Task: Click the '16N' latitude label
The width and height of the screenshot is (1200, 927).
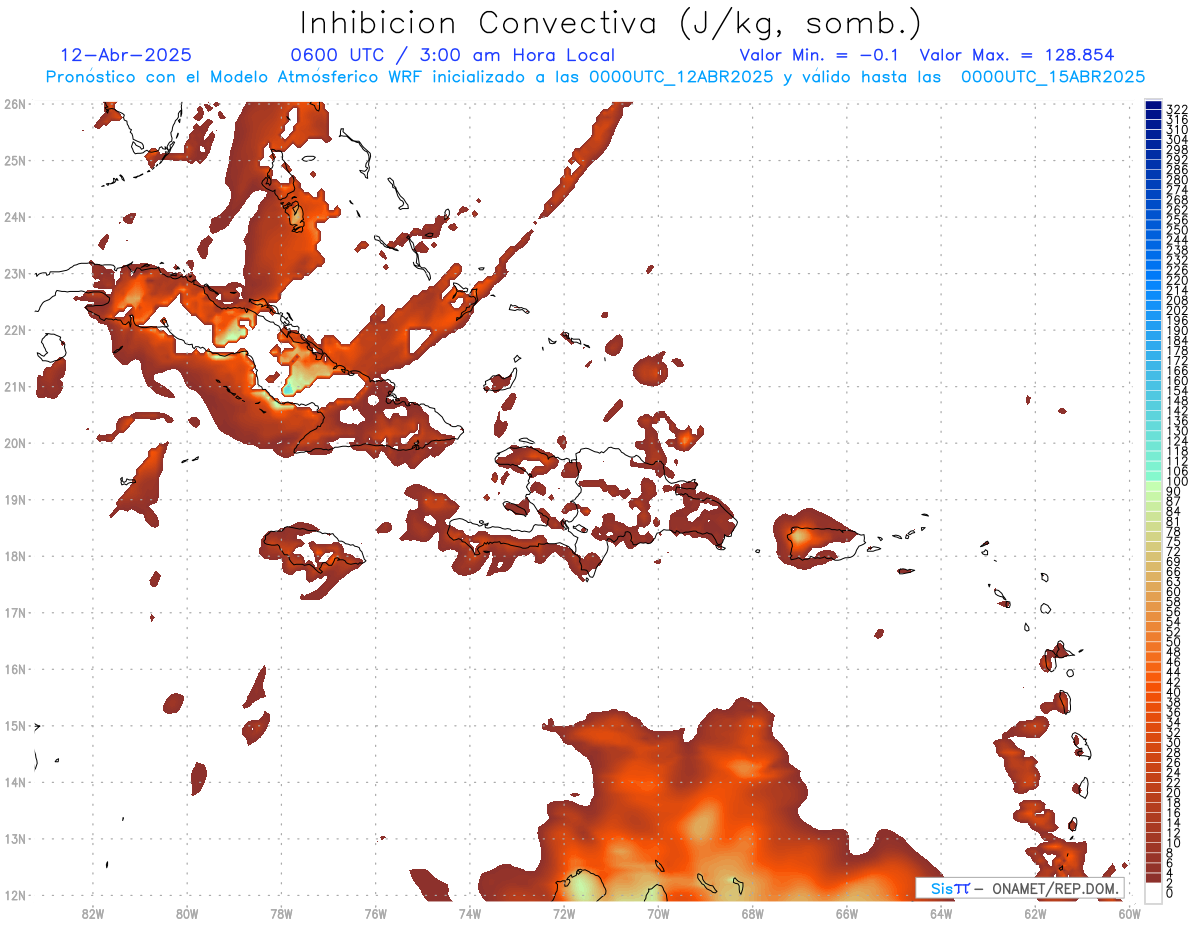Action: (x=15, y=669)
